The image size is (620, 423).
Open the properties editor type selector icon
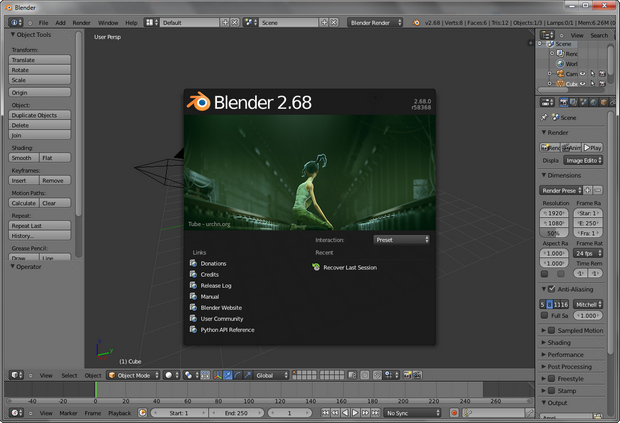(547, 102)
